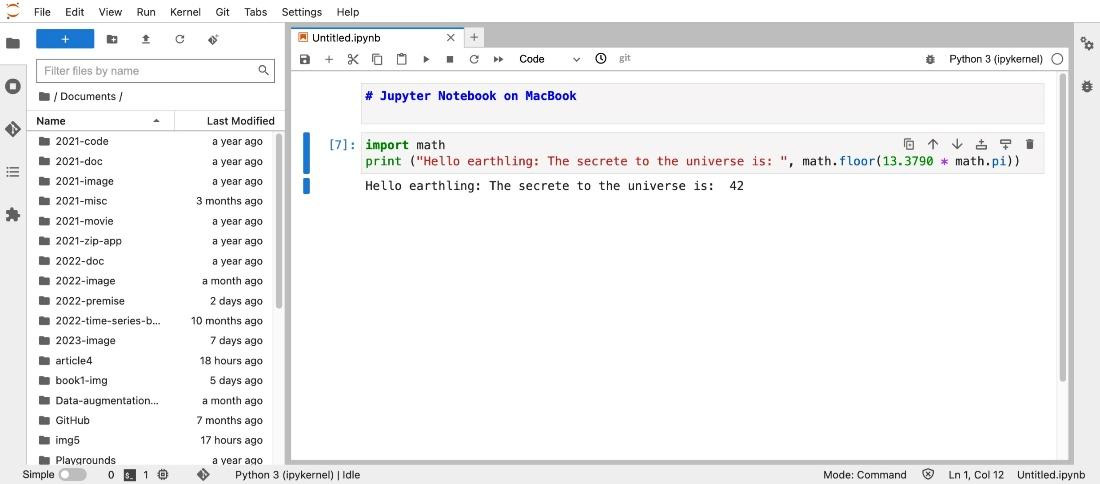Create a new folder in file browser

(112, 39)
